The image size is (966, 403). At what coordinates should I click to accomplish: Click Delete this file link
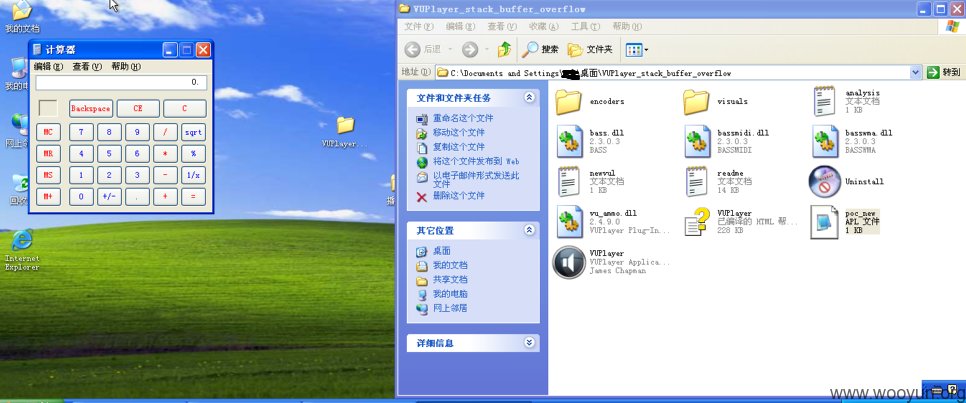coord(458,196)
